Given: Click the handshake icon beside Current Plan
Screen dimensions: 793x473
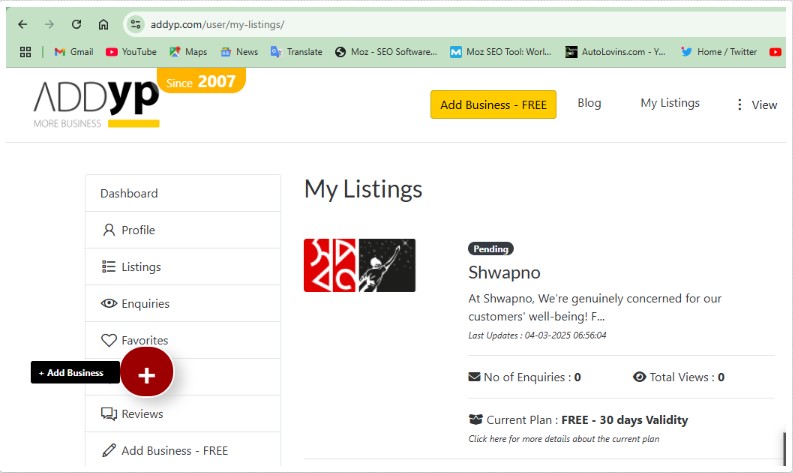Looking at the screenshot, I should [475, 419].
